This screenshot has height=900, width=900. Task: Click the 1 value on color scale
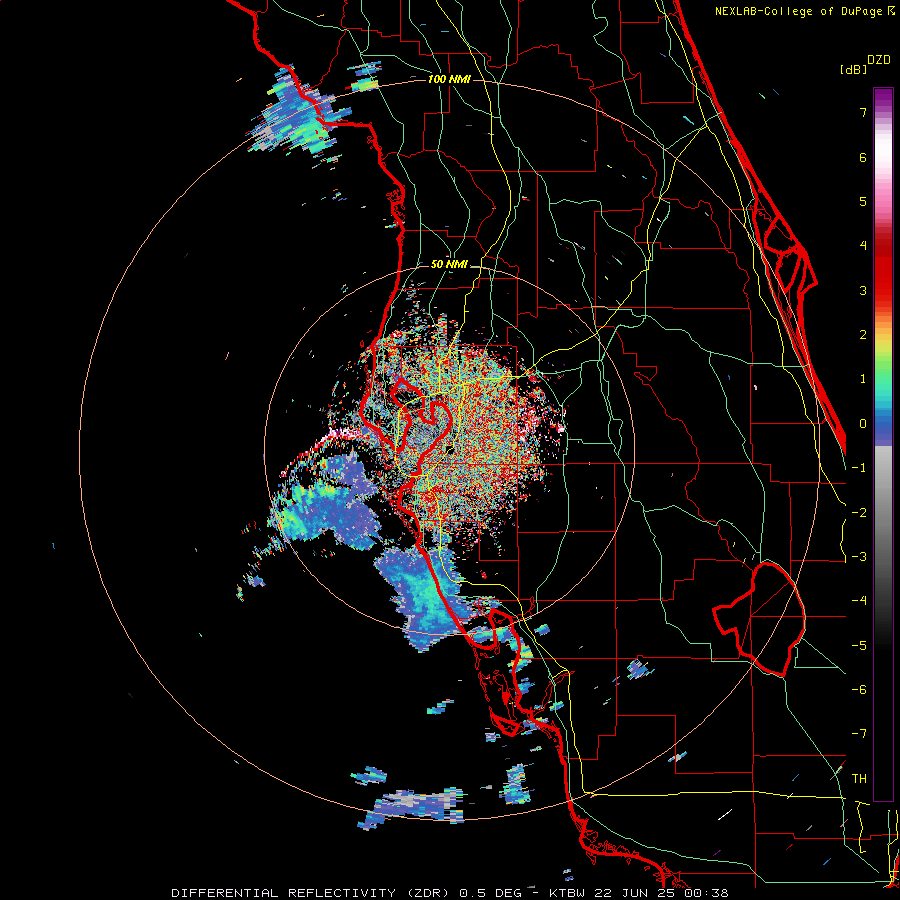863,379
